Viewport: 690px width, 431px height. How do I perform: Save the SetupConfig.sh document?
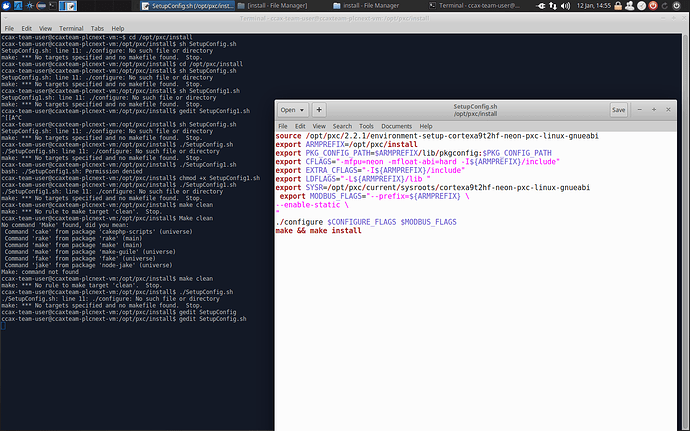[618, 110]
